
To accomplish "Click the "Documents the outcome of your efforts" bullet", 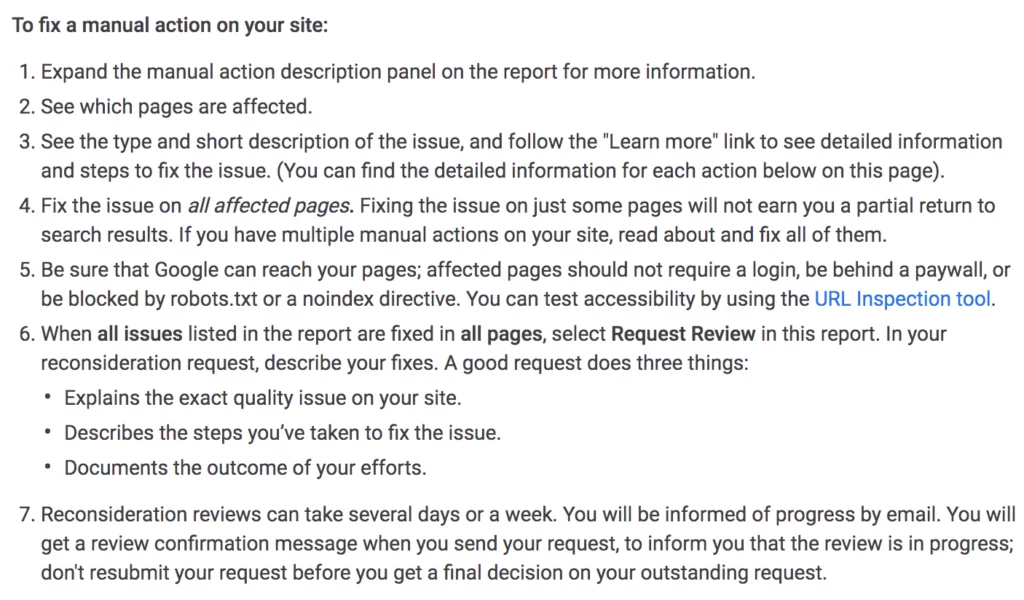I will pyautogui.click(x=245, y=467).
